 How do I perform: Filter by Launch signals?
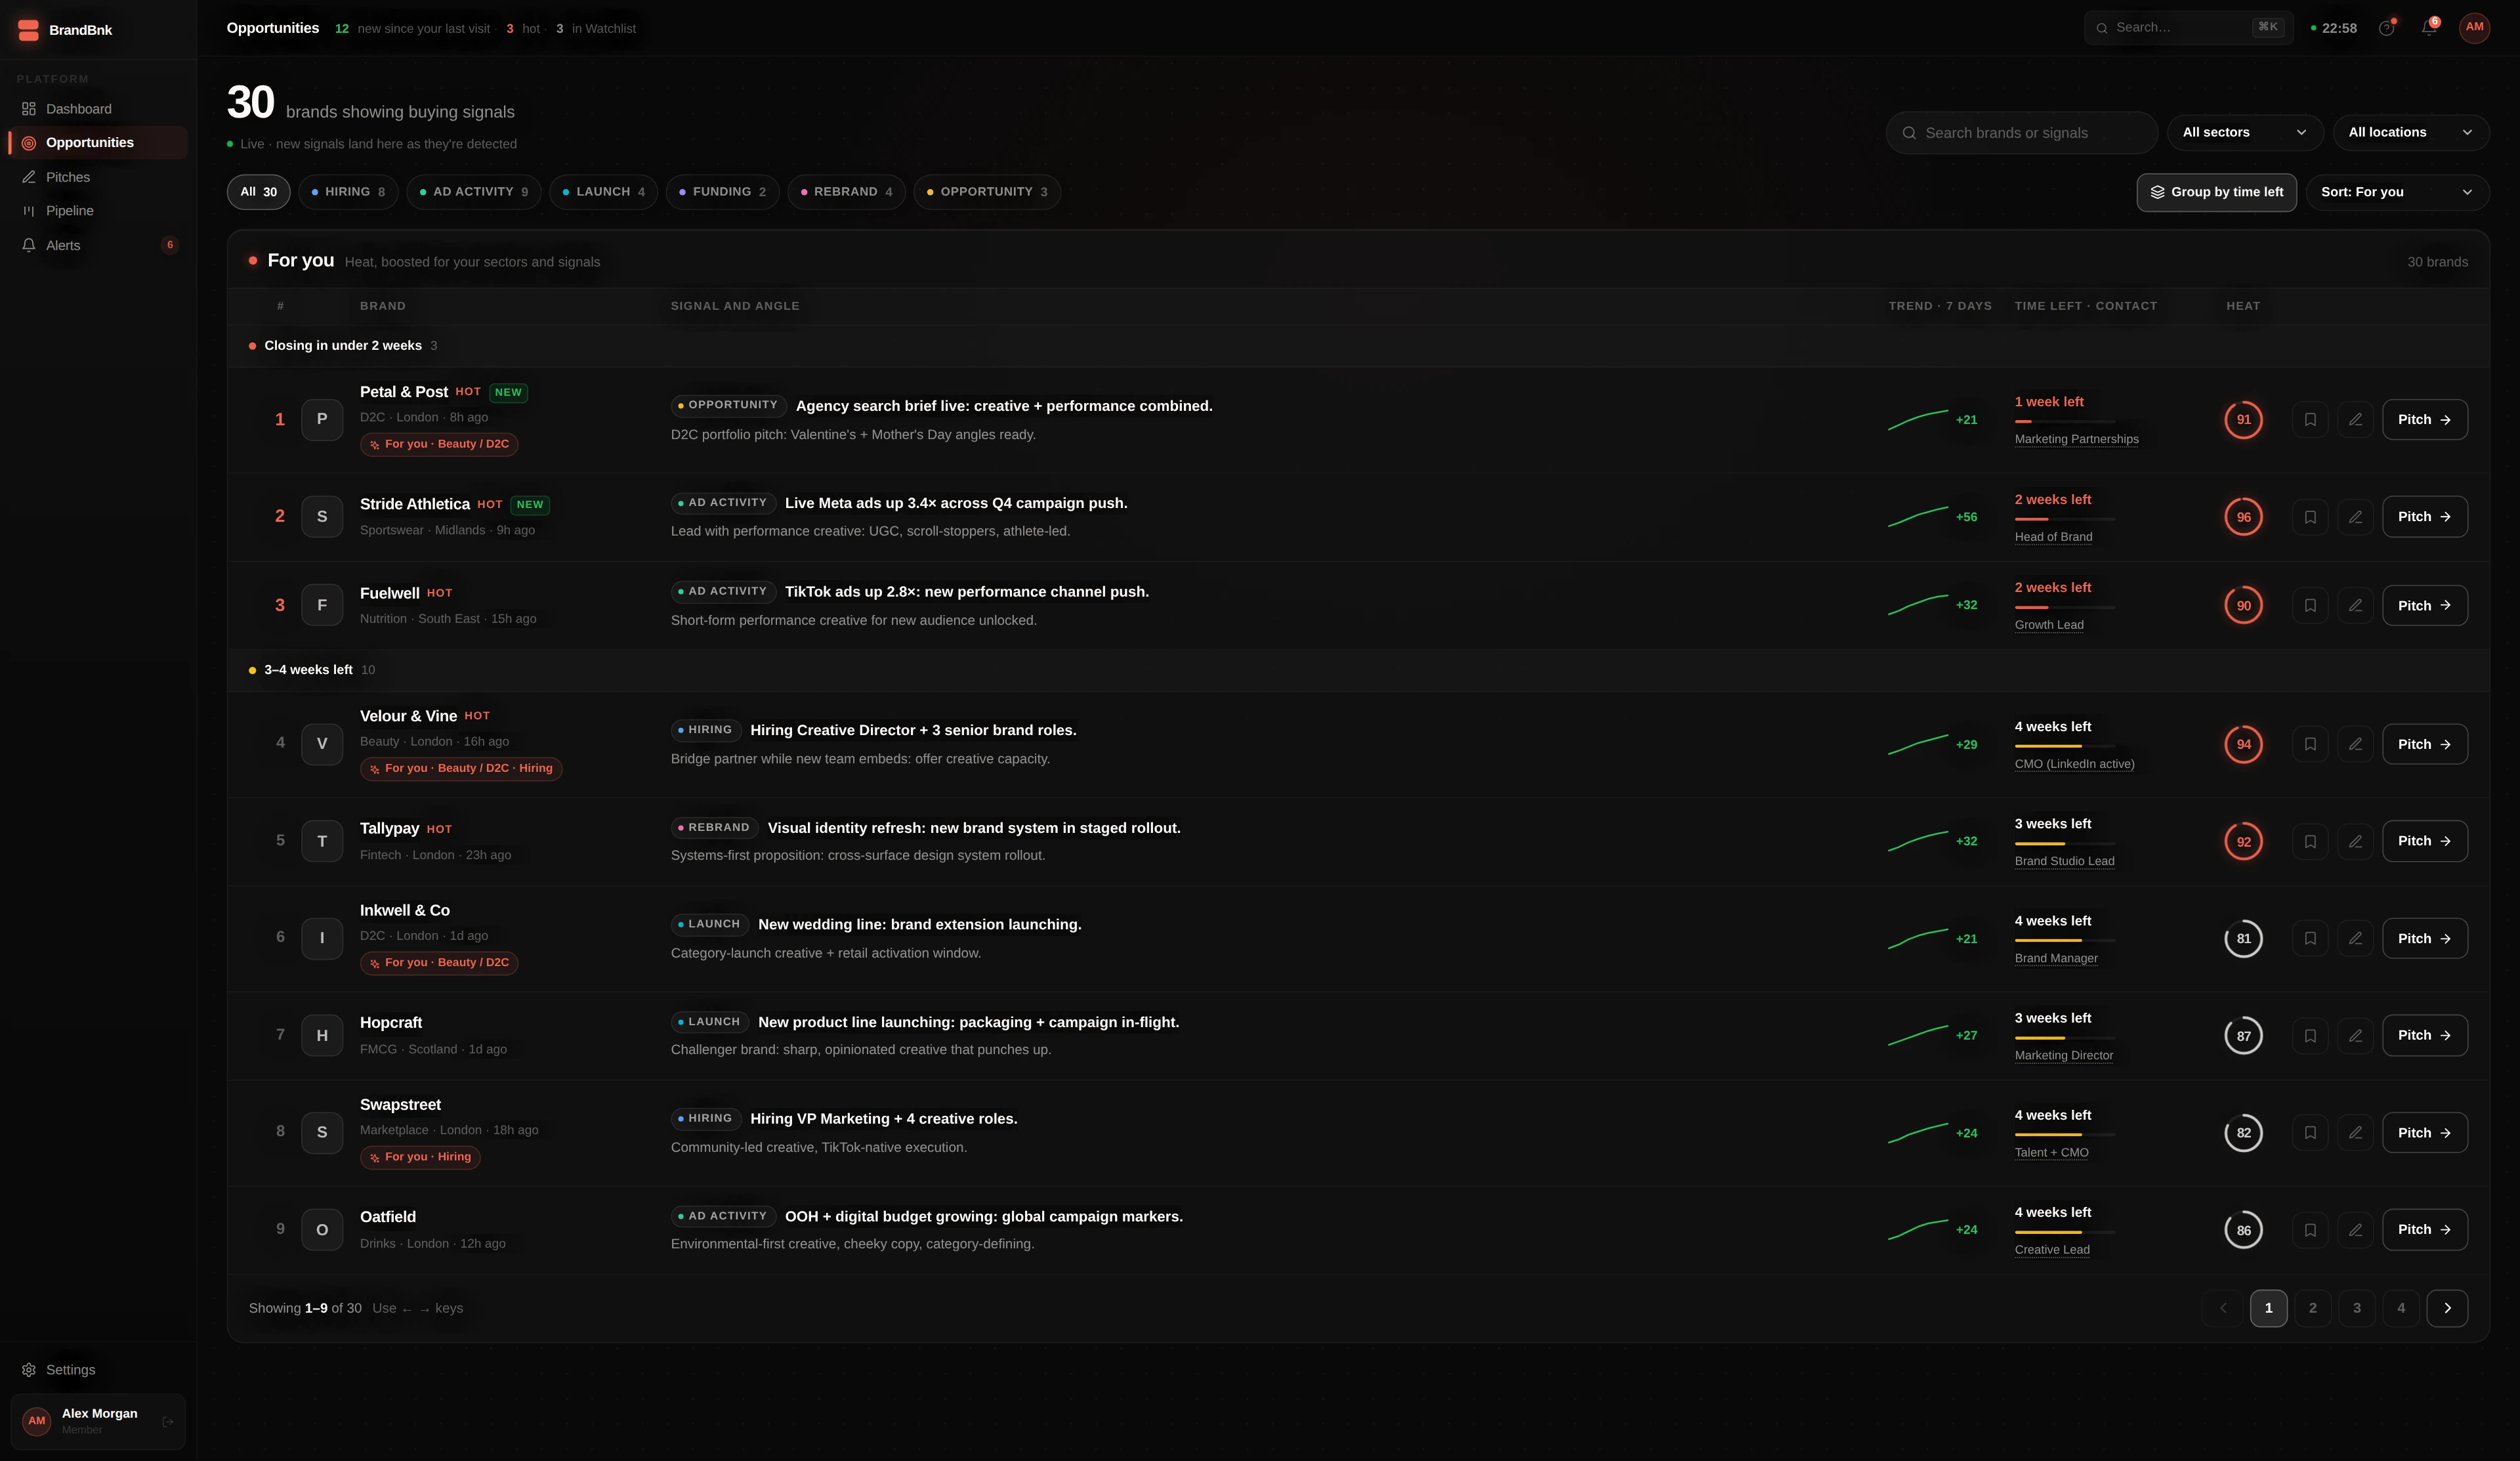[603, 192]
